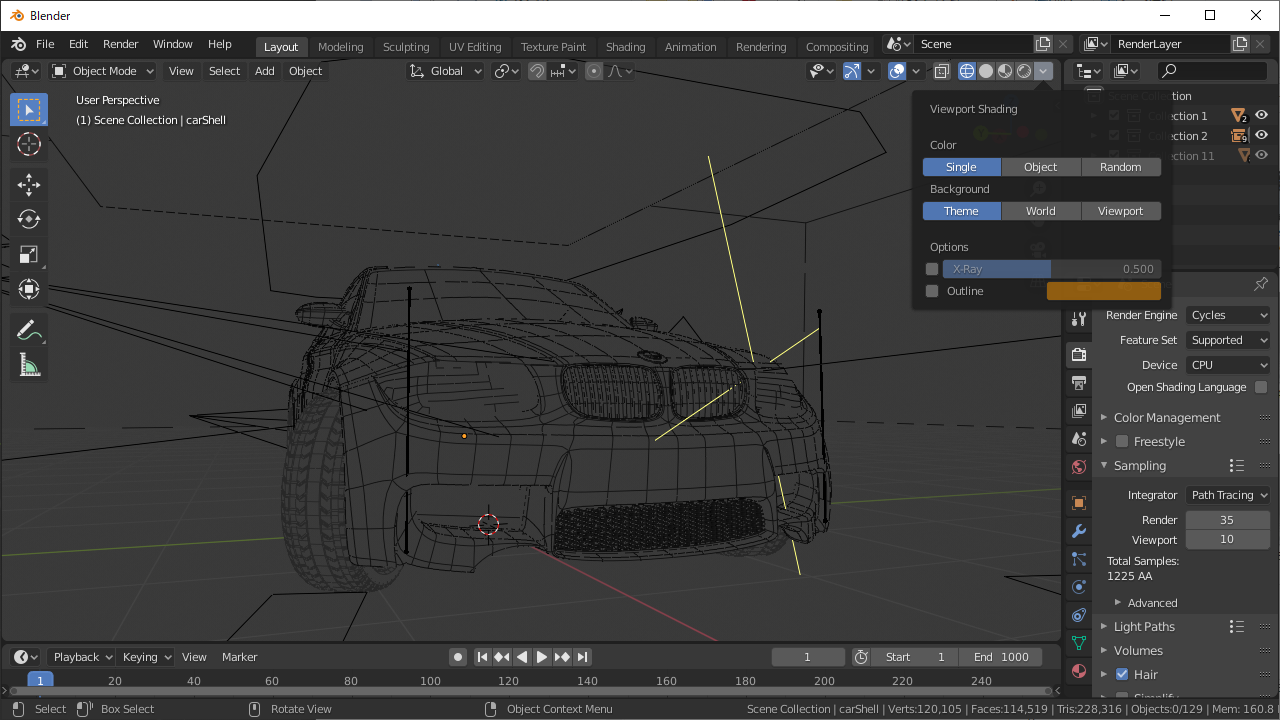This screenshot has width=1280, height=720.
Task: Select the 3D Cursor tool
Action: coord(29,144)
